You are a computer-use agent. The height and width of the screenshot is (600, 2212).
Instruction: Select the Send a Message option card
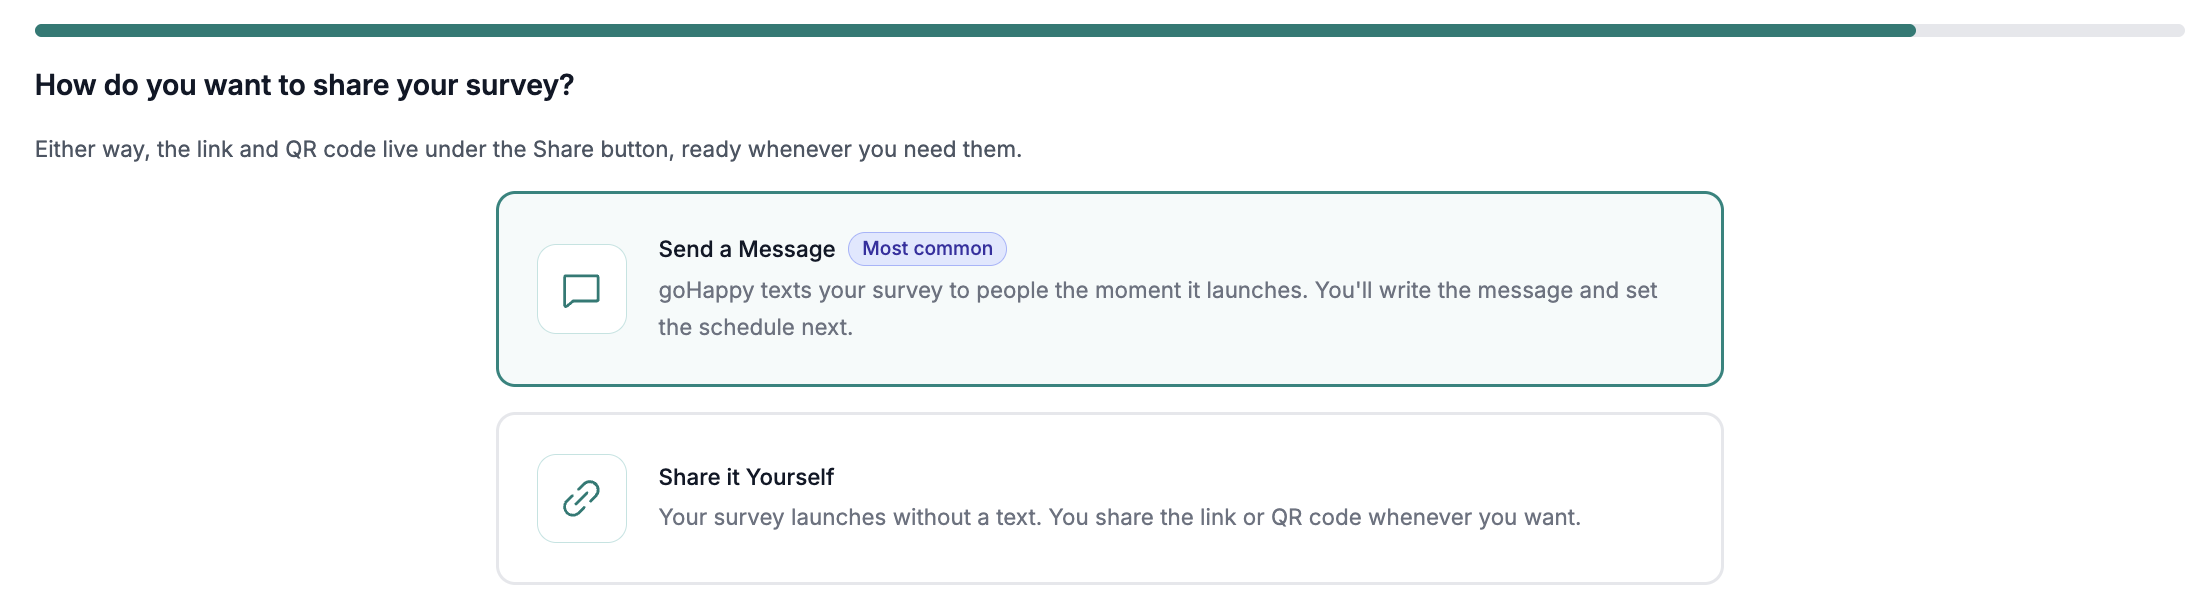coord(1109,289)
